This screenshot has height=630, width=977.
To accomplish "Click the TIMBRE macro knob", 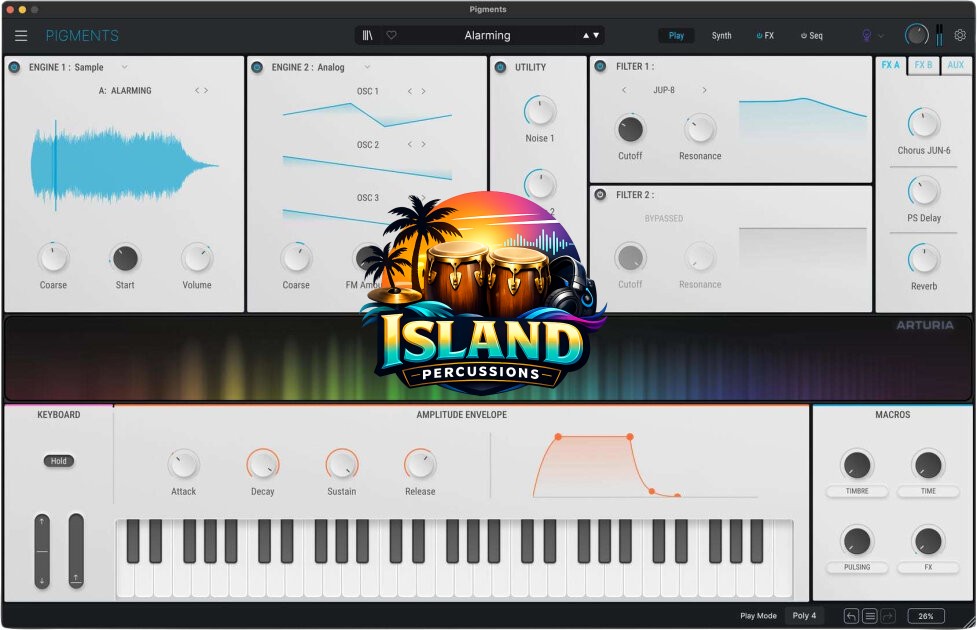I will point(857,465).
